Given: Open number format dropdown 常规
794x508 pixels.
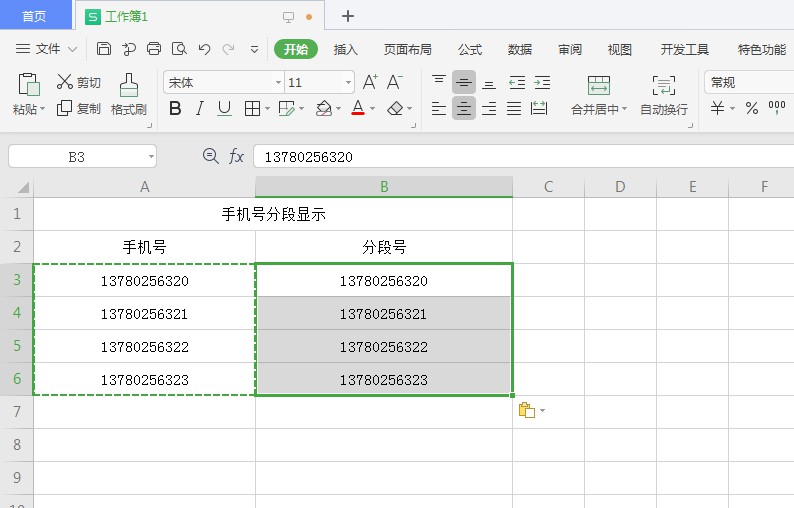Looking at the screenshot, I should click(x=749, y=82).
